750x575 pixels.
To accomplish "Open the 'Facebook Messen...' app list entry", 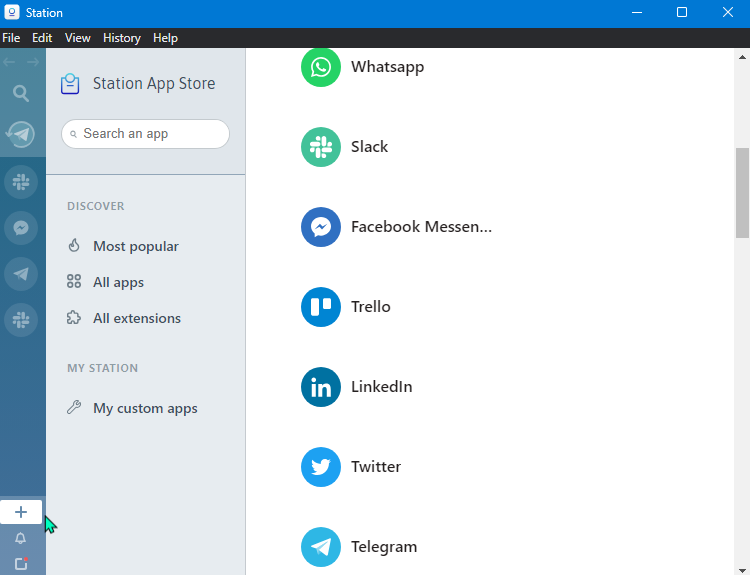I will click(421, 227).
